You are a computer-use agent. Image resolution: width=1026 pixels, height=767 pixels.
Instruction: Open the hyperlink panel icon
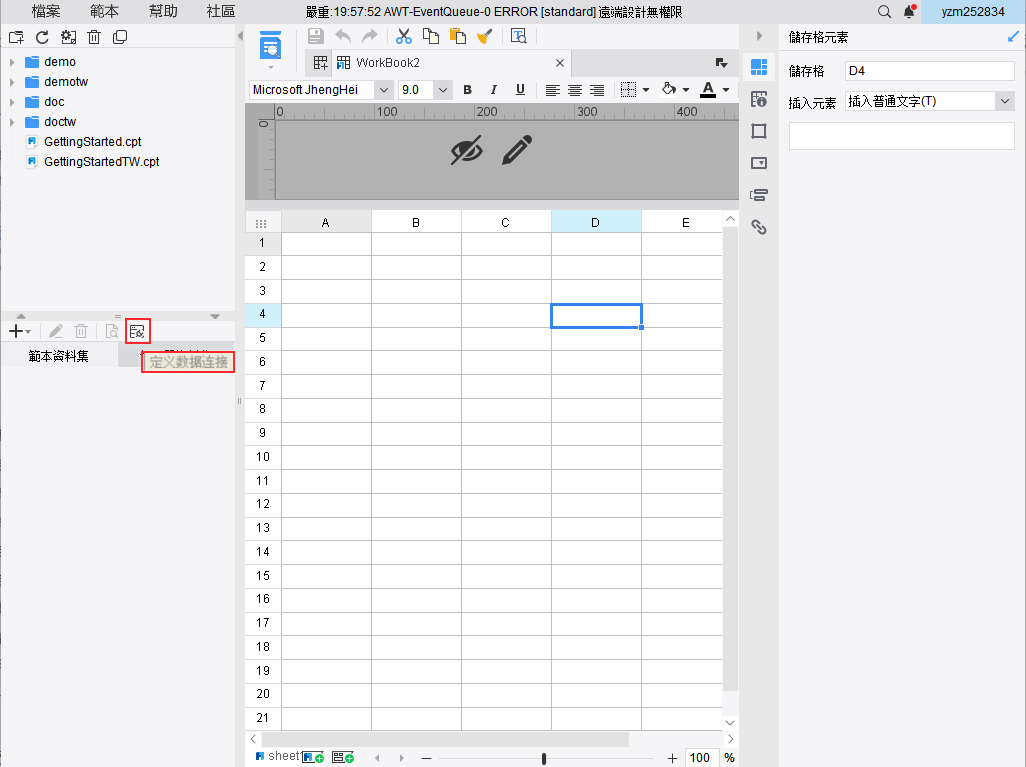click(x=759, y=227)
